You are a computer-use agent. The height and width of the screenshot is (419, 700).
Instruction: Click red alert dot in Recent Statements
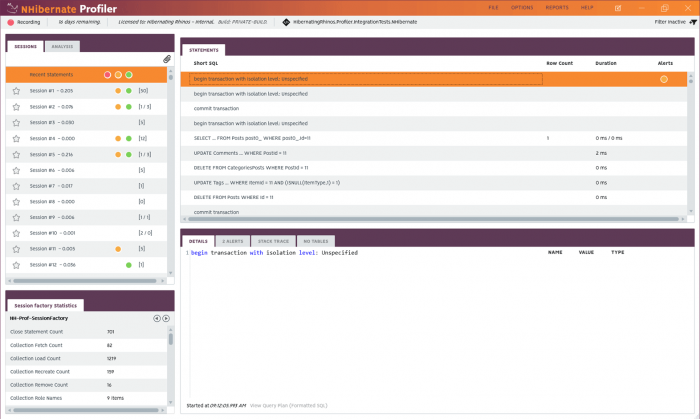pyautogui.click(x=108, y=75)
